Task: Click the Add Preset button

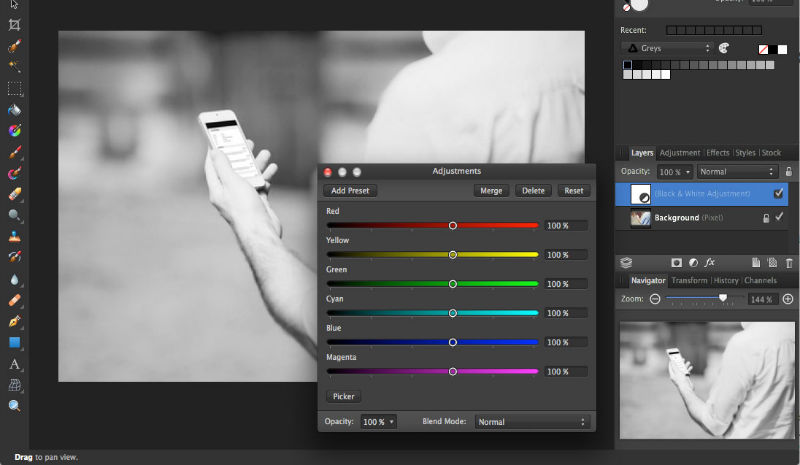Action: (350, 190)
